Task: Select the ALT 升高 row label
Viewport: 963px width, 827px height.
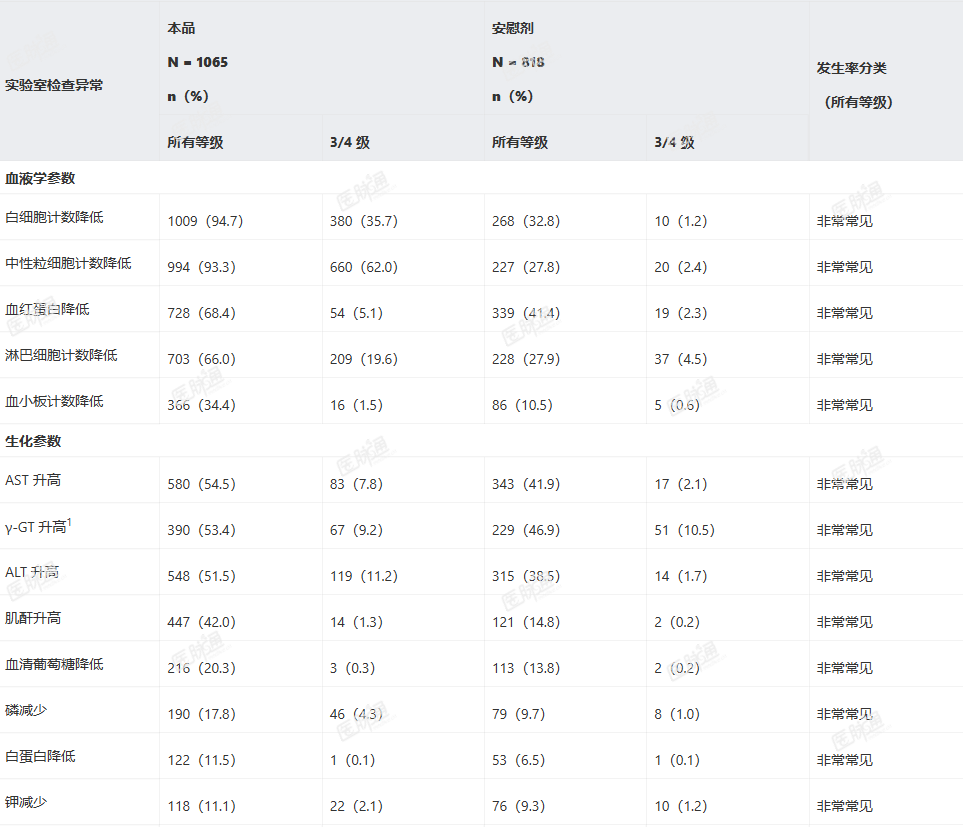Action: 32,572
